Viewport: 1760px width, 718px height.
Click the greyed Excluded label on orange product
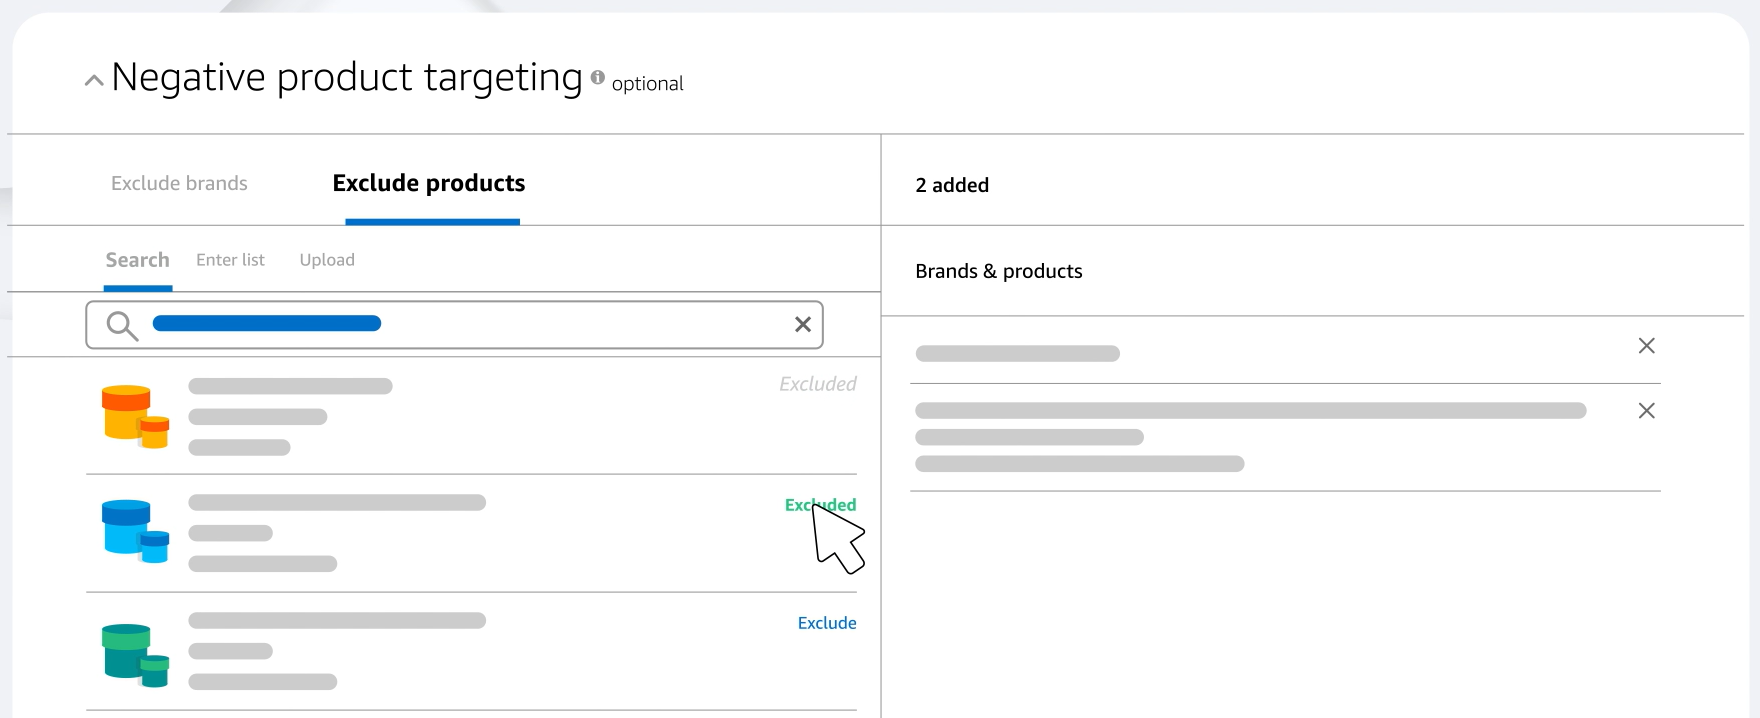point(818,384)
